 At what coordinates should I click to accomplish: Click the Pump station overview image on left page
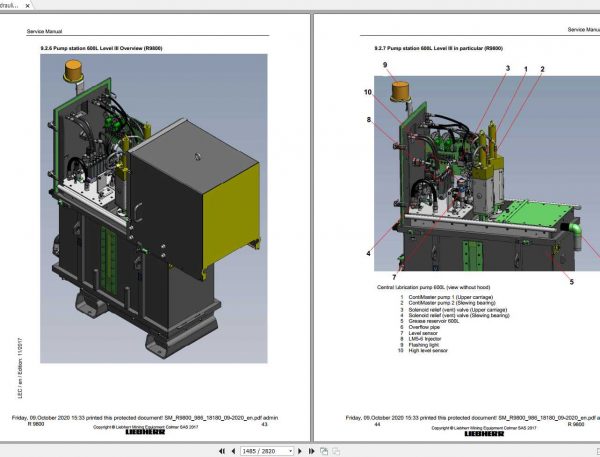click(x=154, y=209)
